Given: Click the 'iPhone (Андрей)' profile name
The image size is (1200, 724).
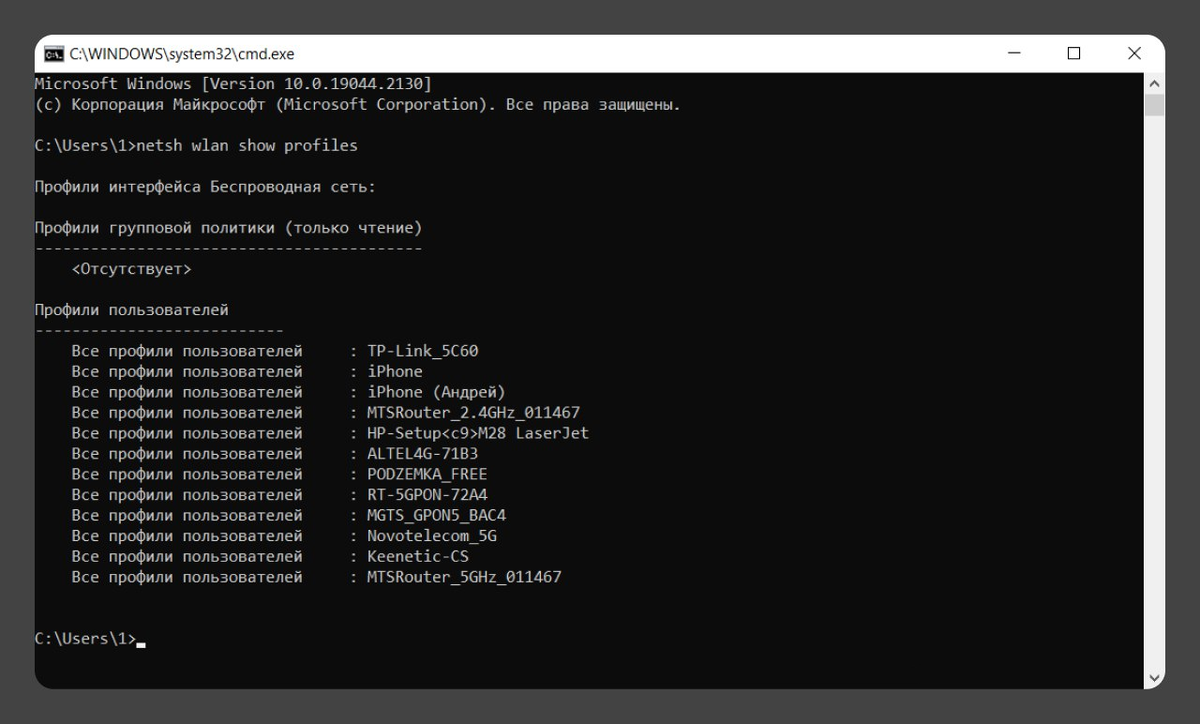Looking at the screenshot, I should pyautogui.click(x=436, y=392).
